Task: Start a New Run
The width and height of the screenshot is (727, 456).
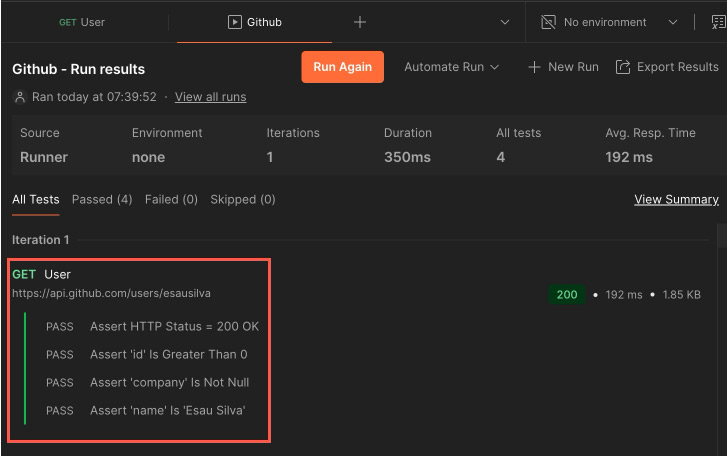Action: (x=563, y=67)
